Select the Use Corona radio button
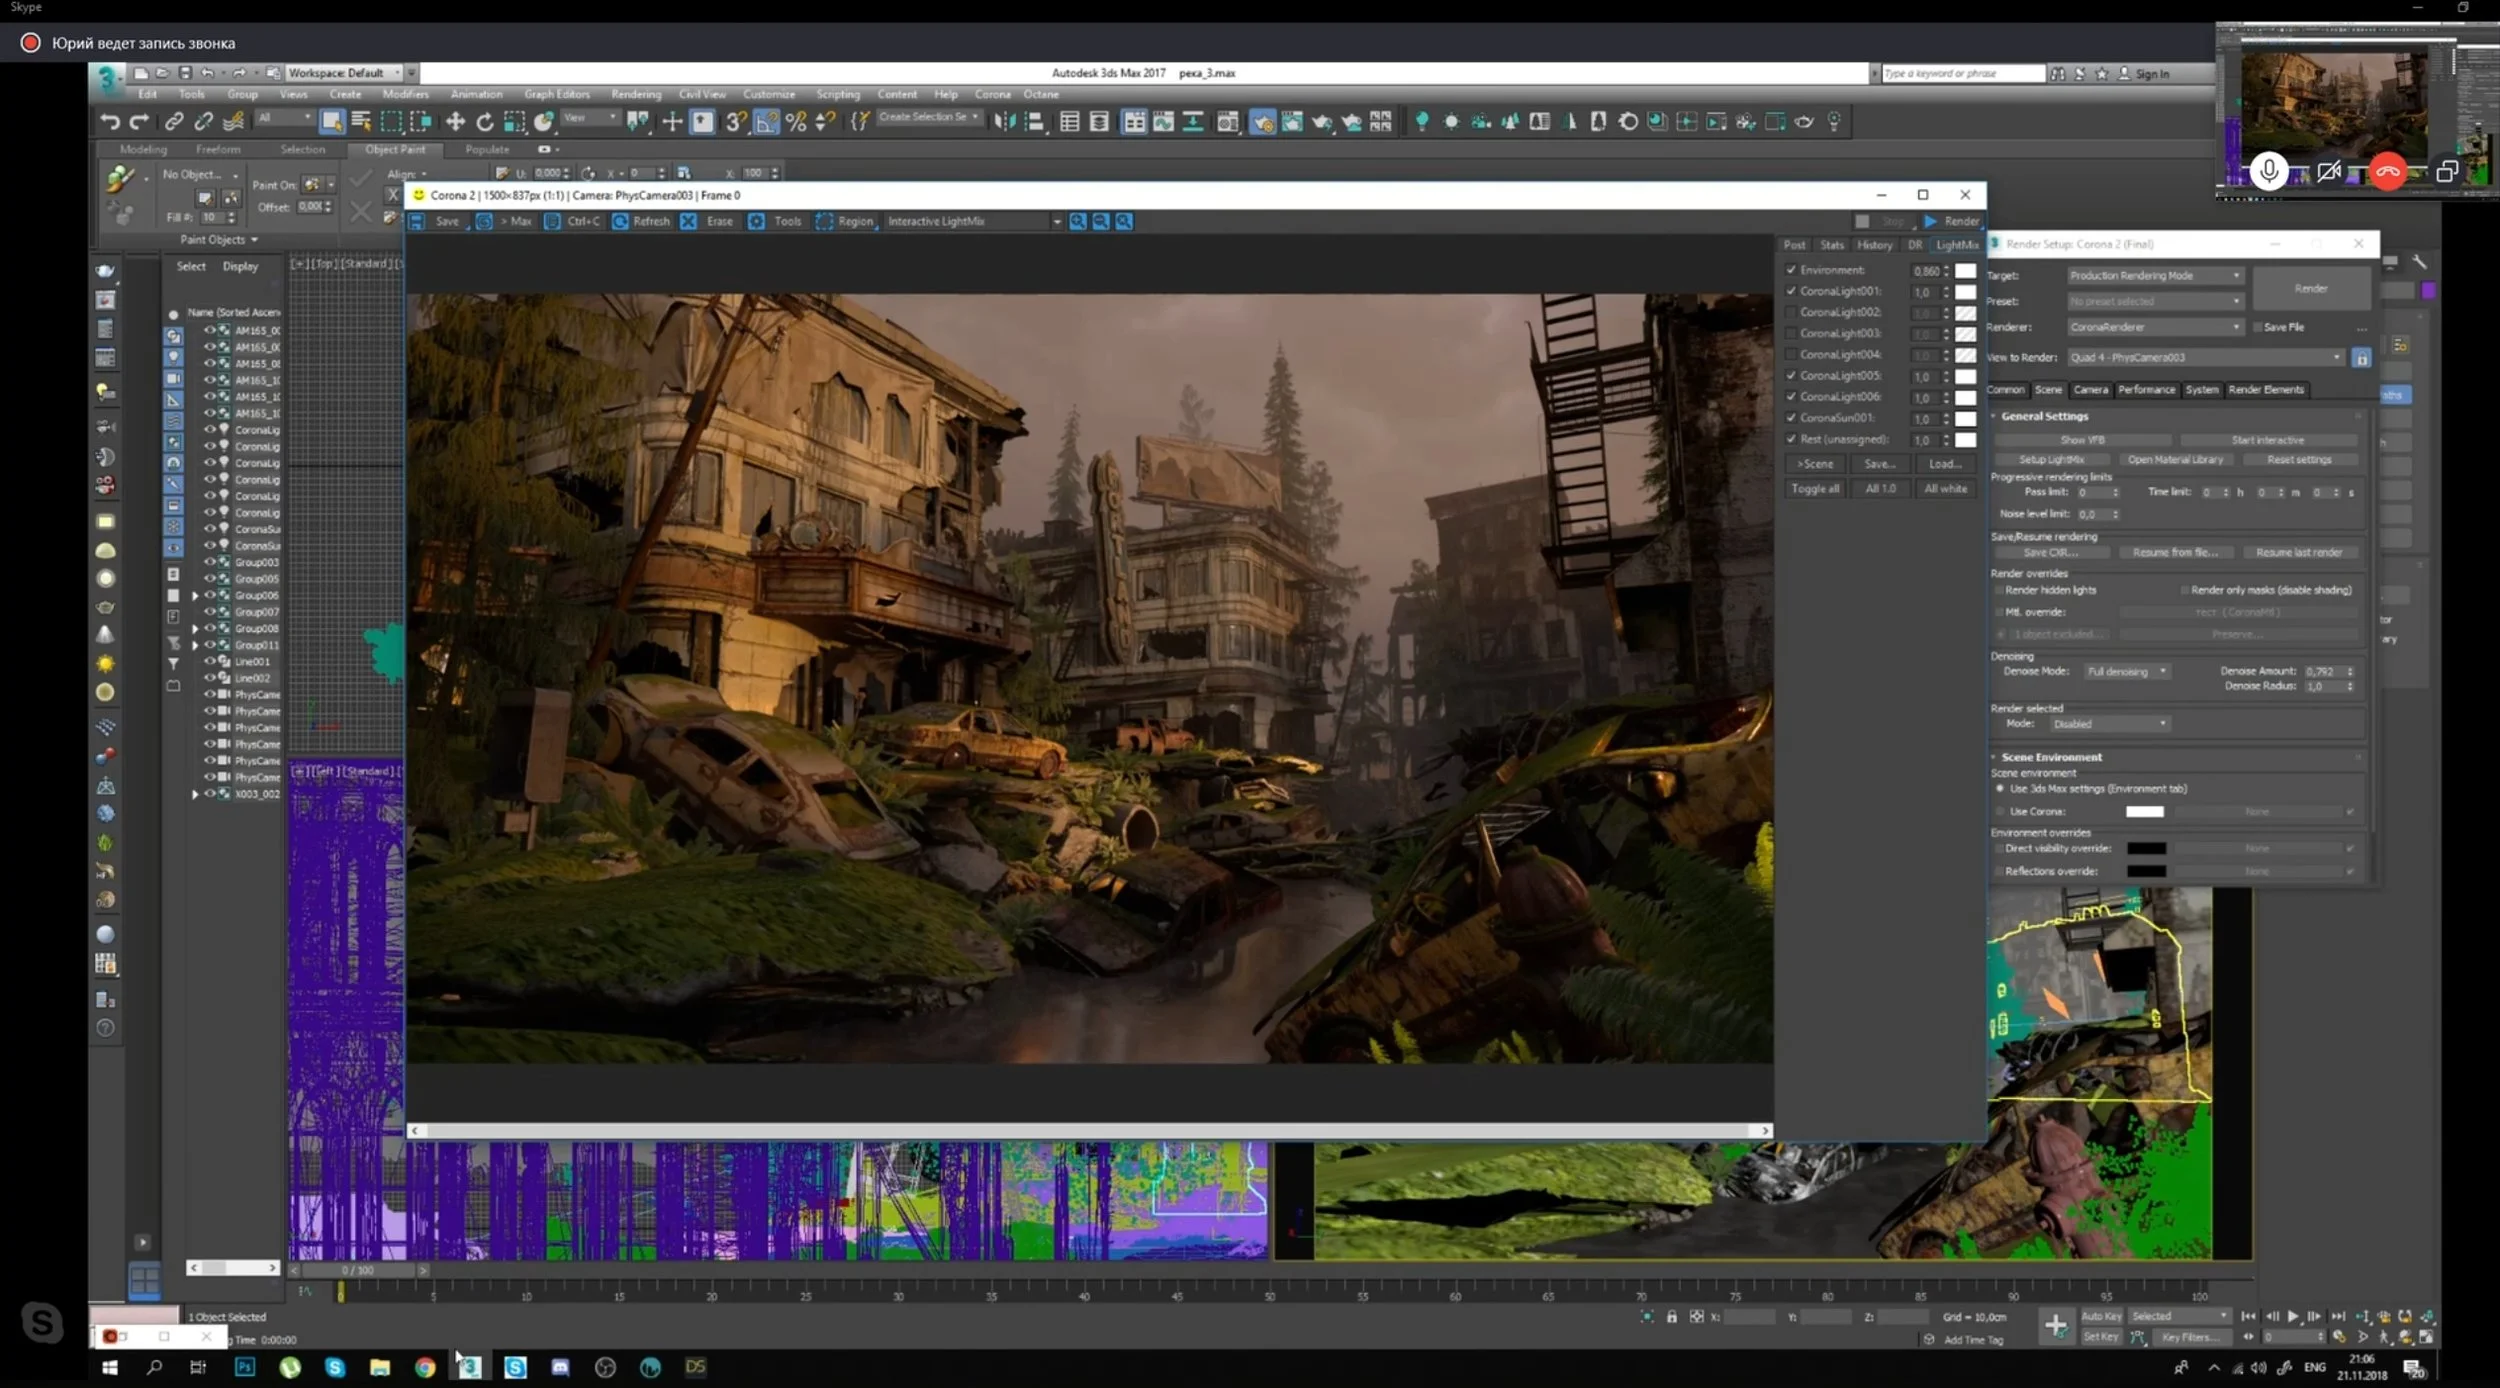Screen dimensions: 2500x1388 coord(2000,811)
